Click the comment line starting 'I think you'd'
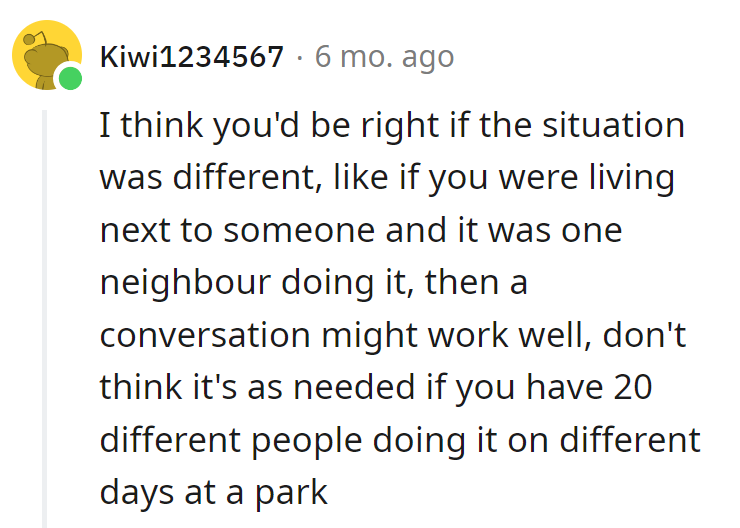This screenshot has width=740, height=528. point(392,126)
